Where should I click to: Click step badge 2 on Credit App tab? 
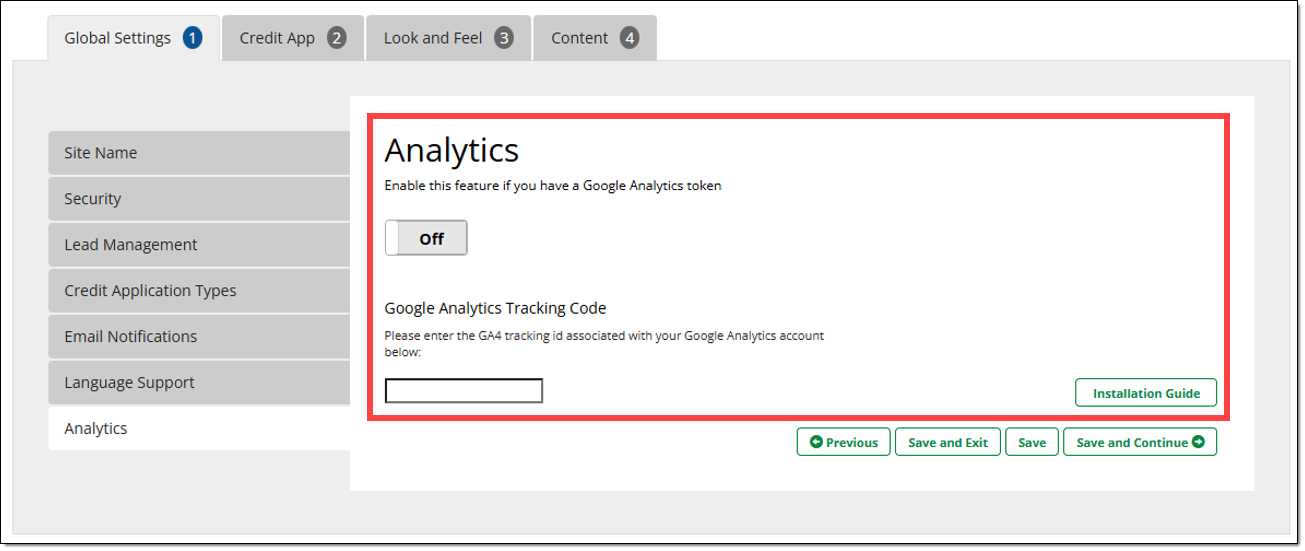pyautogui.click(x=337, y=38)
